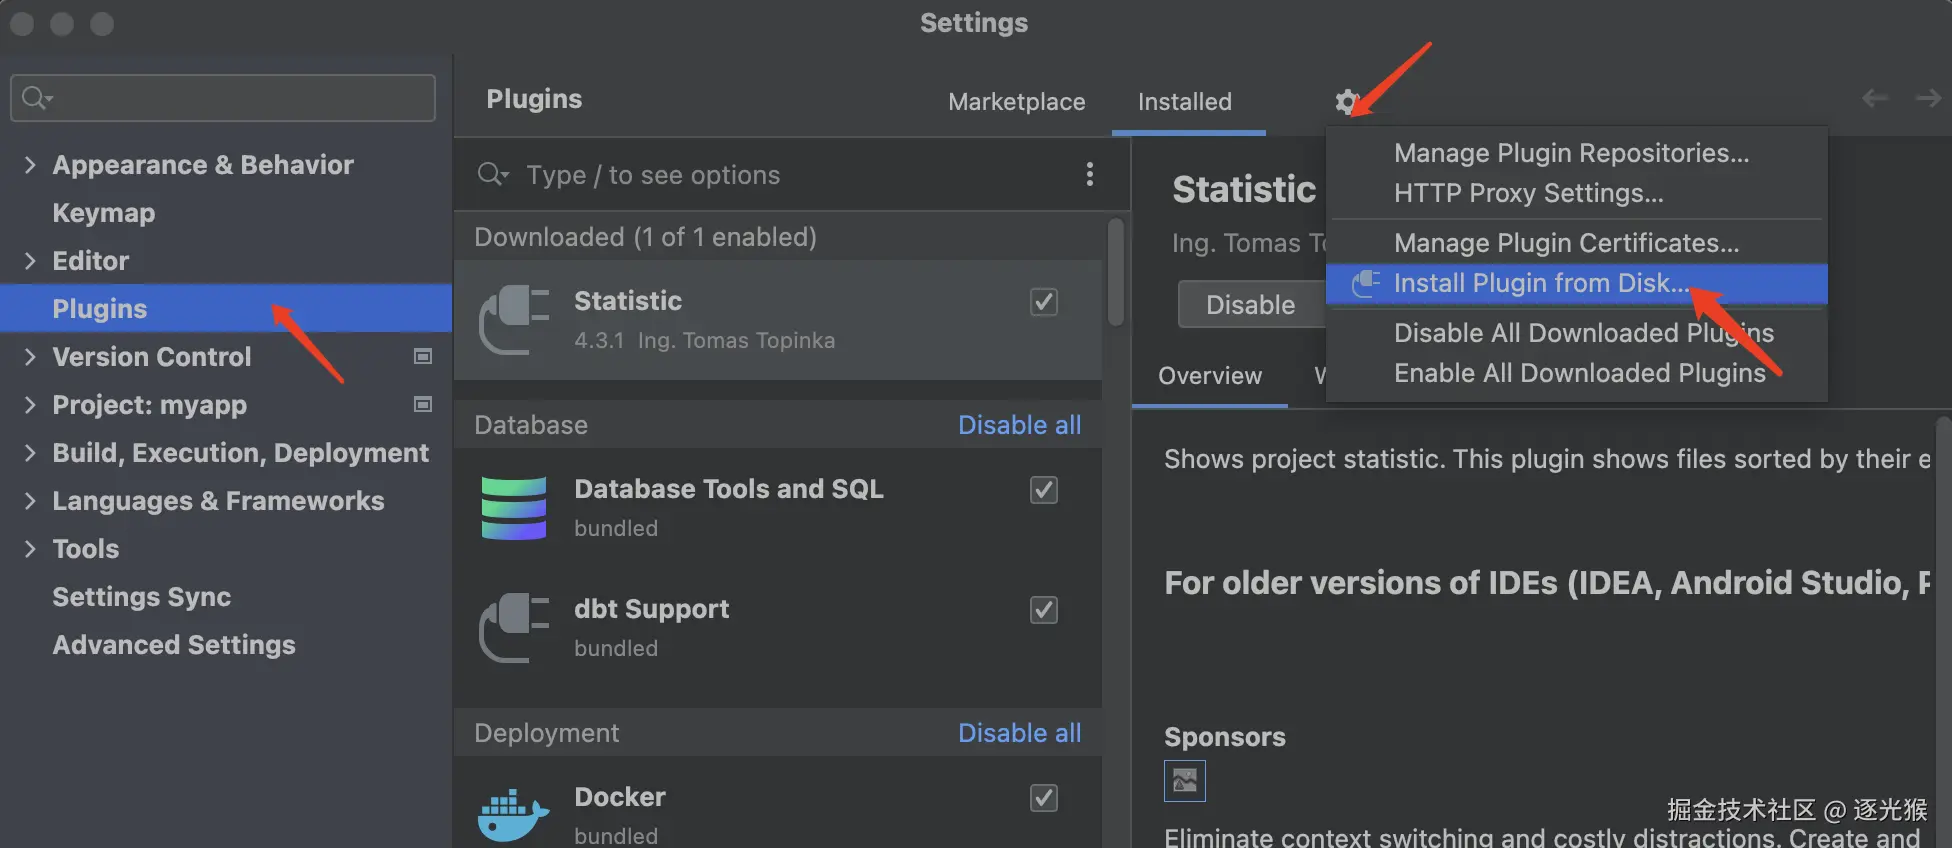
Task: Open the plugins gear settings icon
Action: click(1346, 101)
